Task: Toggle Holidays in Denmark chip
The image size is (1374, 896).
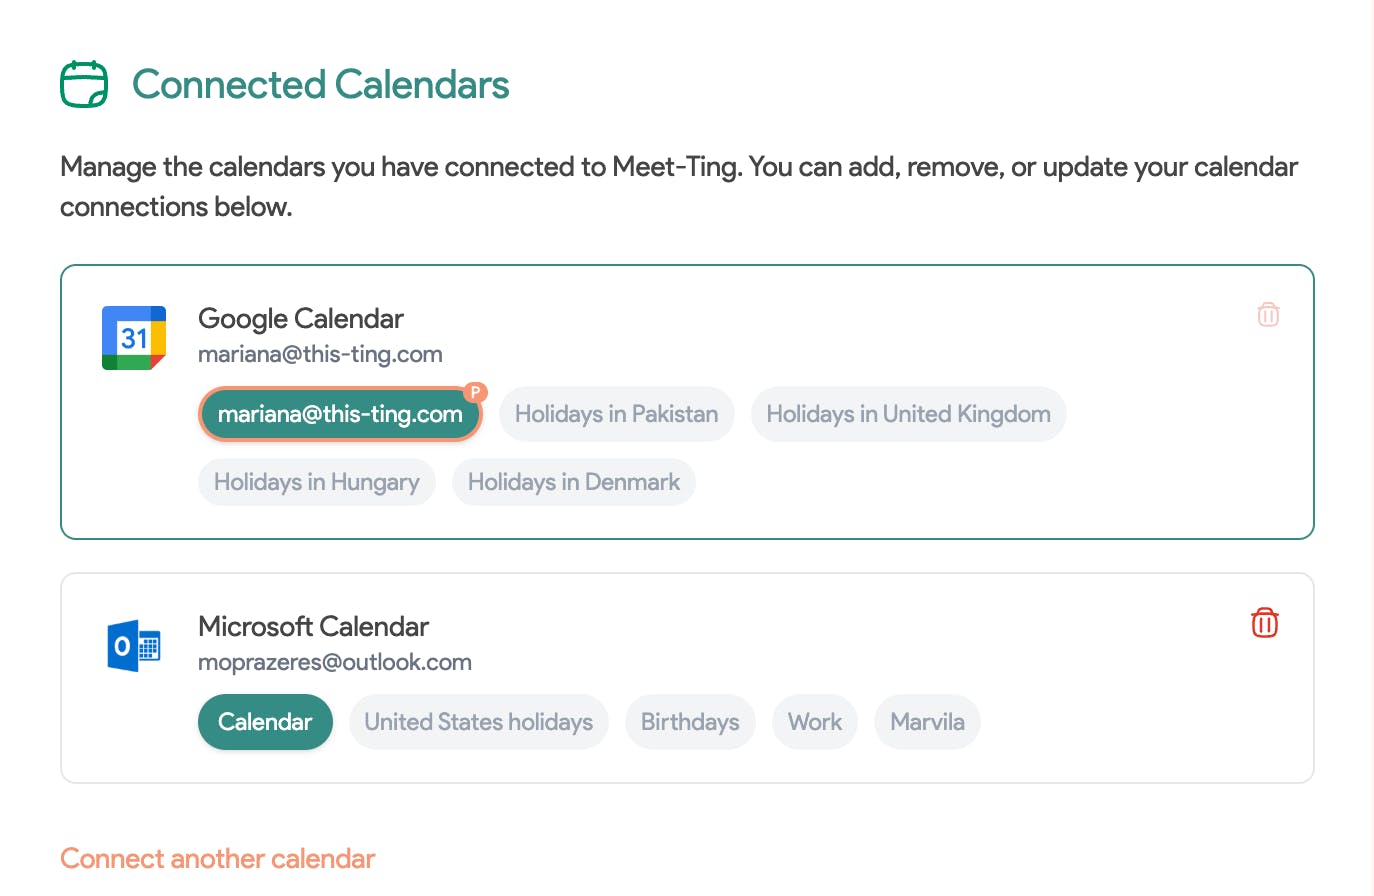Action: coord(573,482)
